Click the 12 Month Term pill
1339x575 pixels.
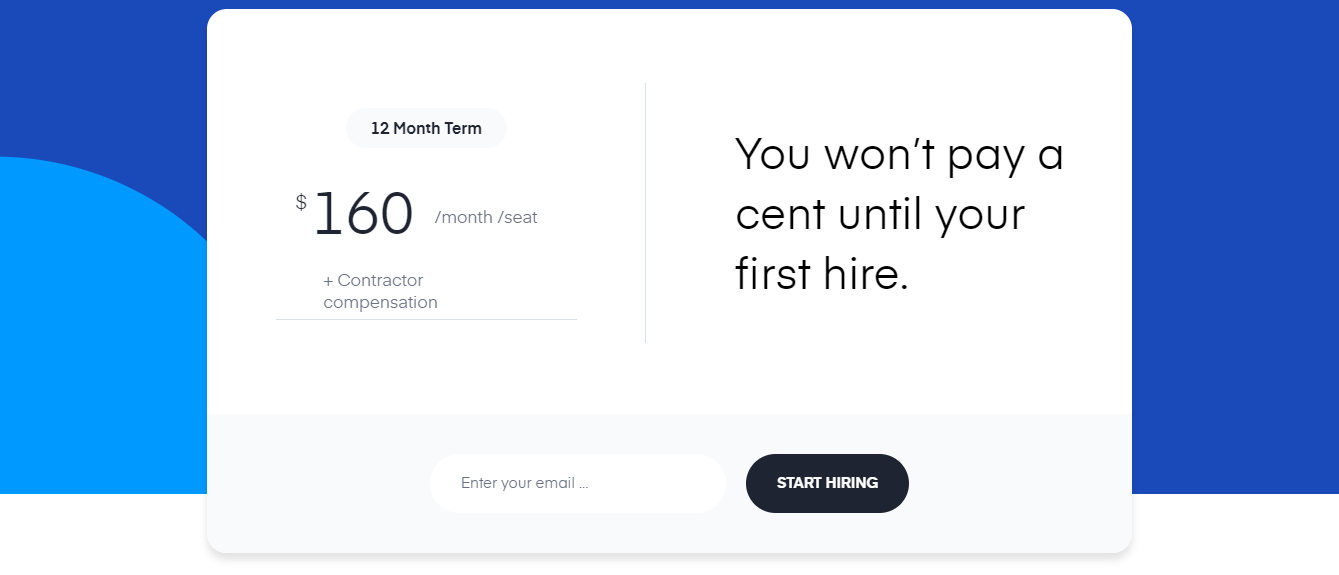pyautogui.click(x=426, y=128)
